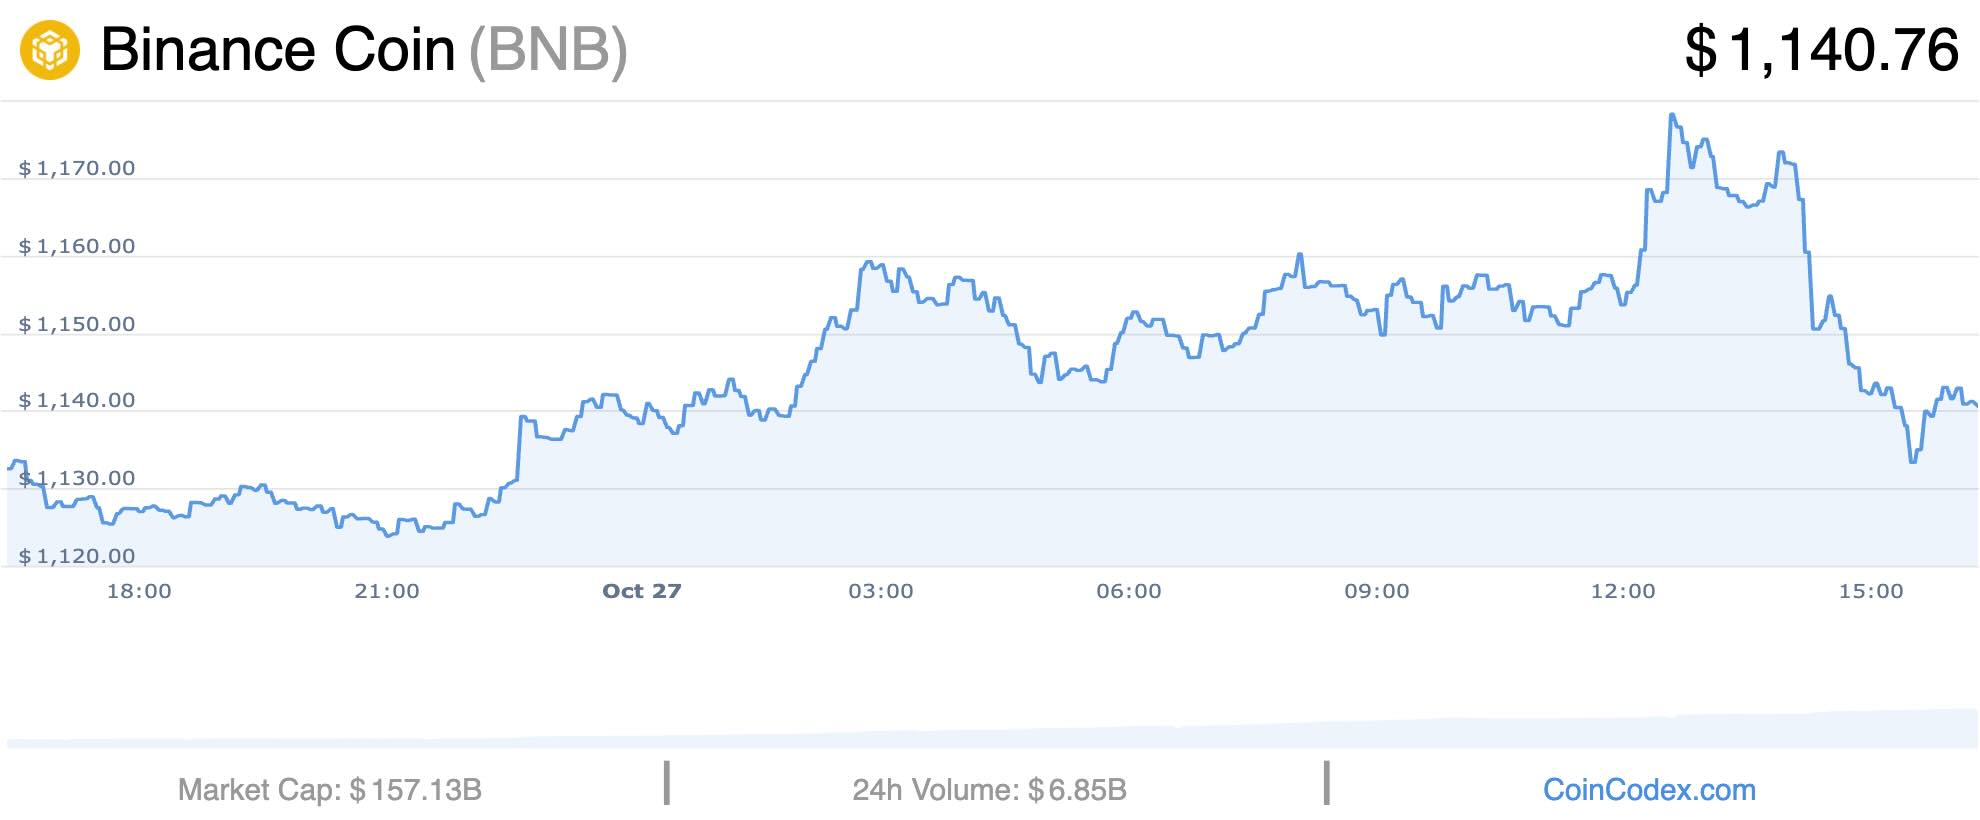
Task: Click the $1,150.00 price axis label
Action: tap(77, 324)
